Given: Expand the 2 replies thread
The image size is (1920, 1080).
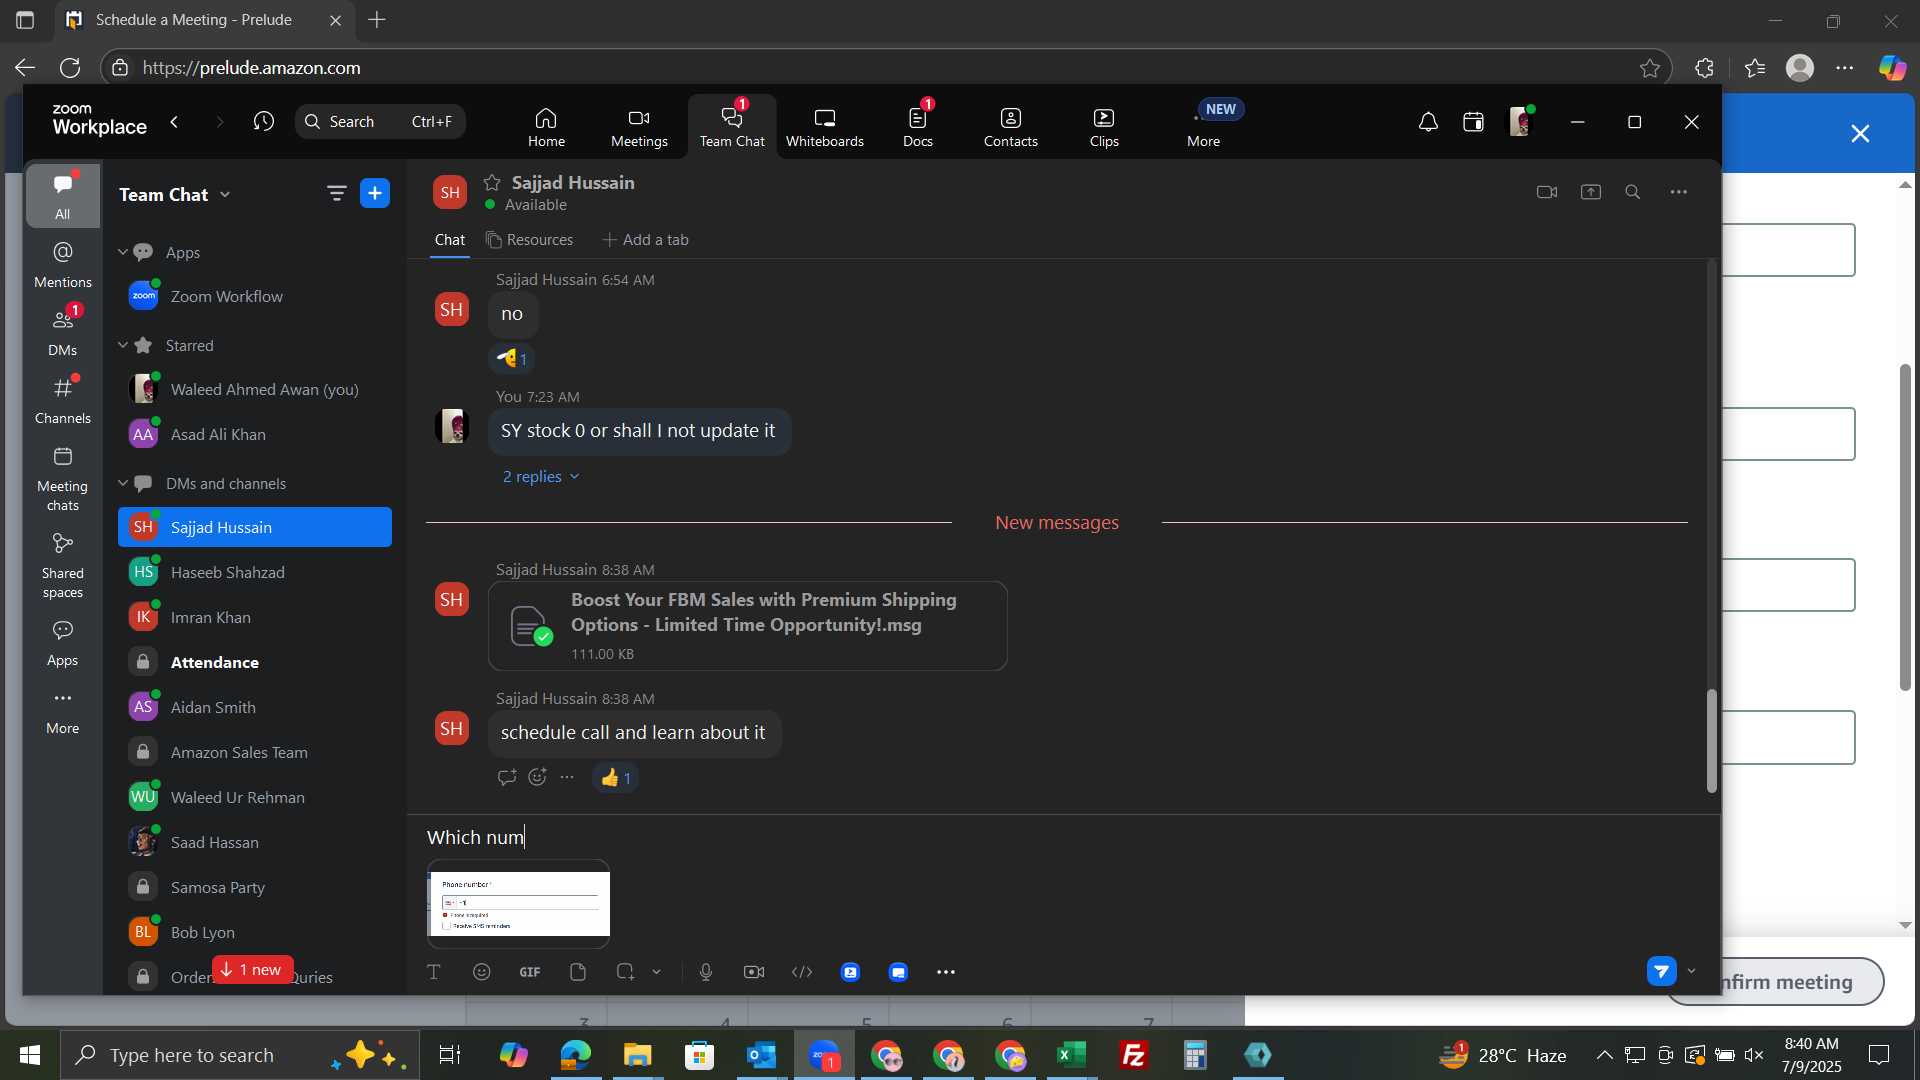Looking at the screenshot, I should coord(541,477).
